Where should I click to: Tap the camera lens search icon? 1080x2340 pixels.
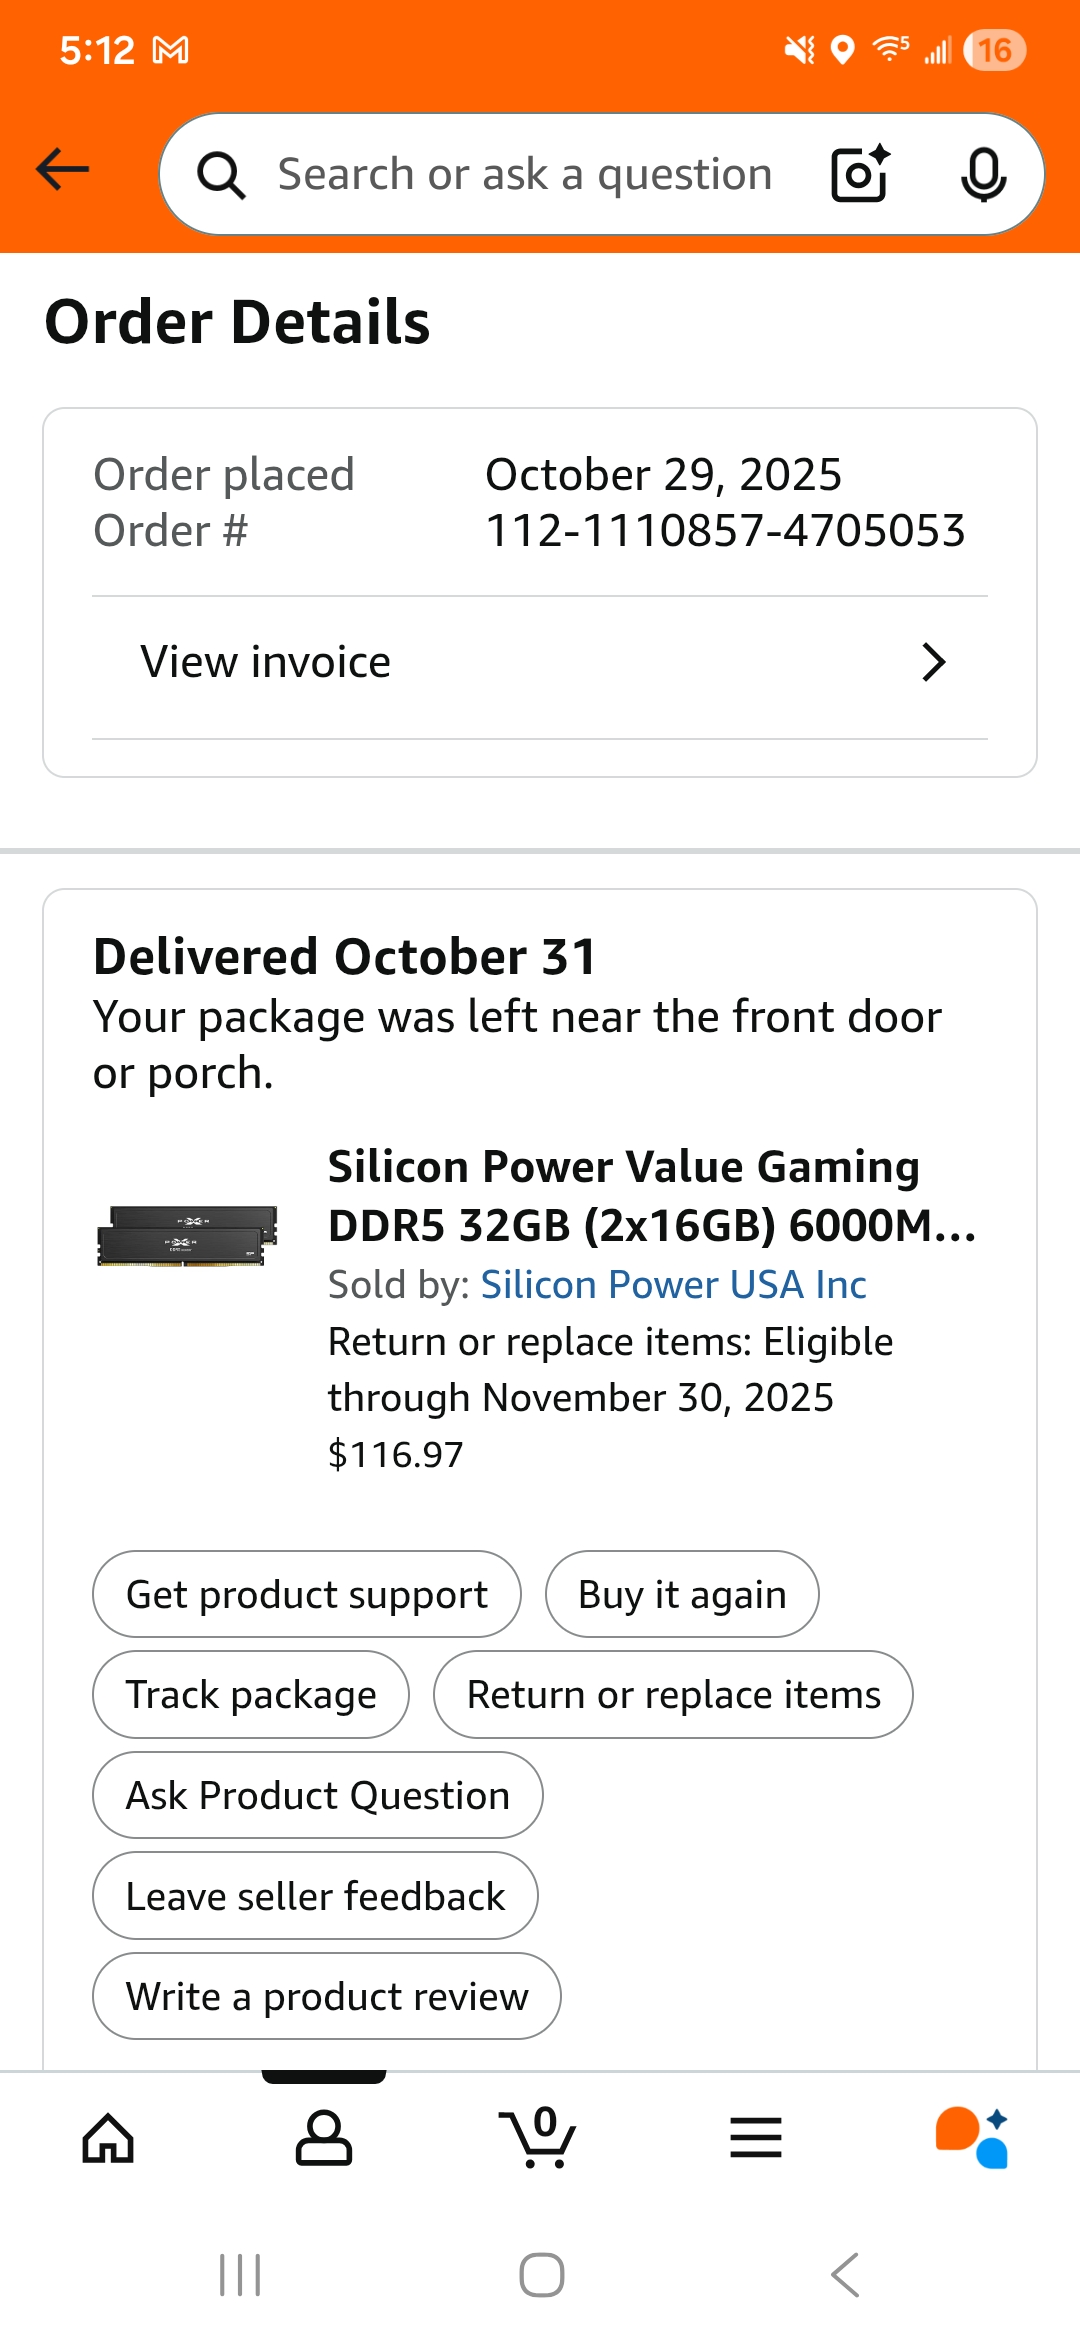860,174
